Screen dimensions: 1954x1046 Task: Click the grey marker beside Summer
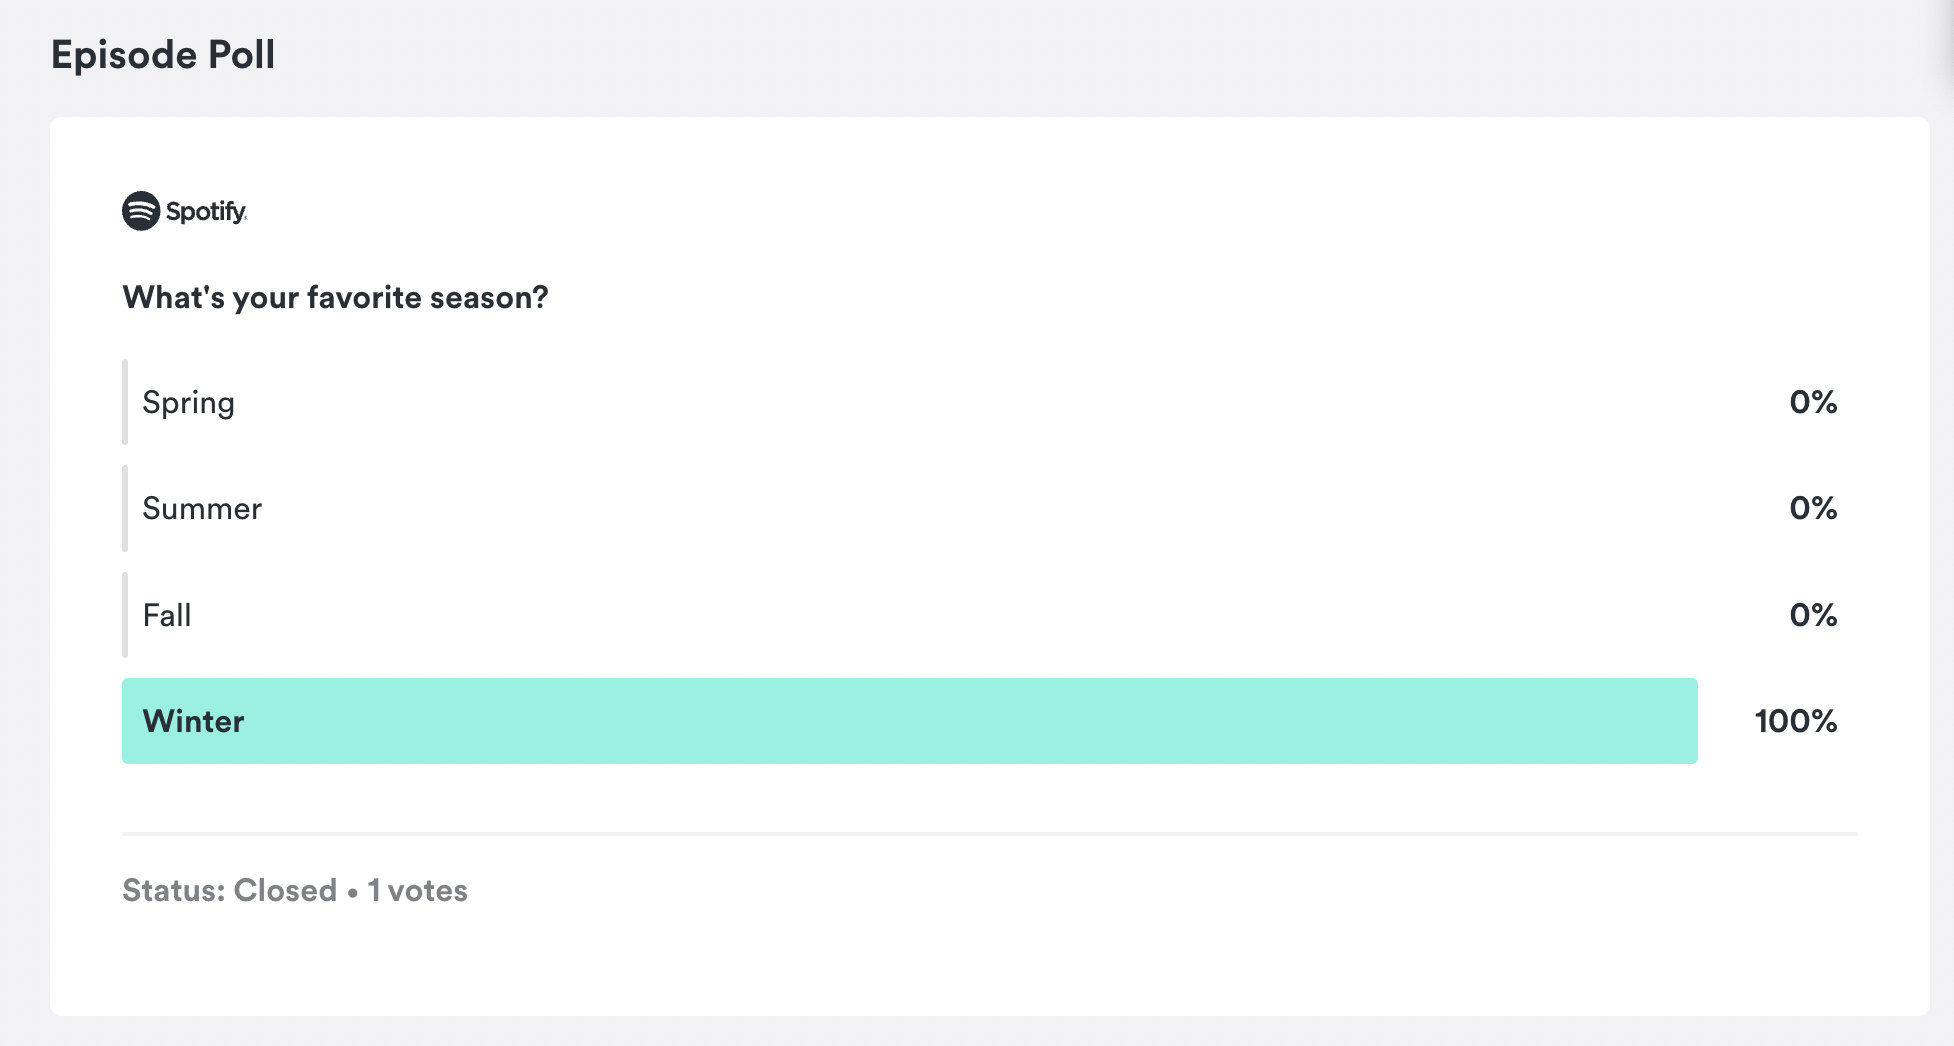tap(125, 508)
